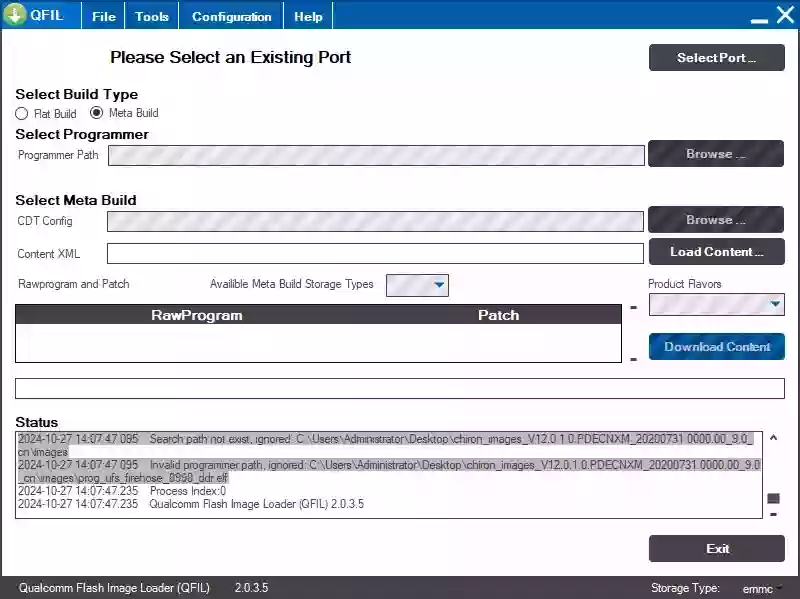This screenshot has width=800, height=599.
Task: Click the status log scroll-up arrow
Action: (x=773, y=438)
